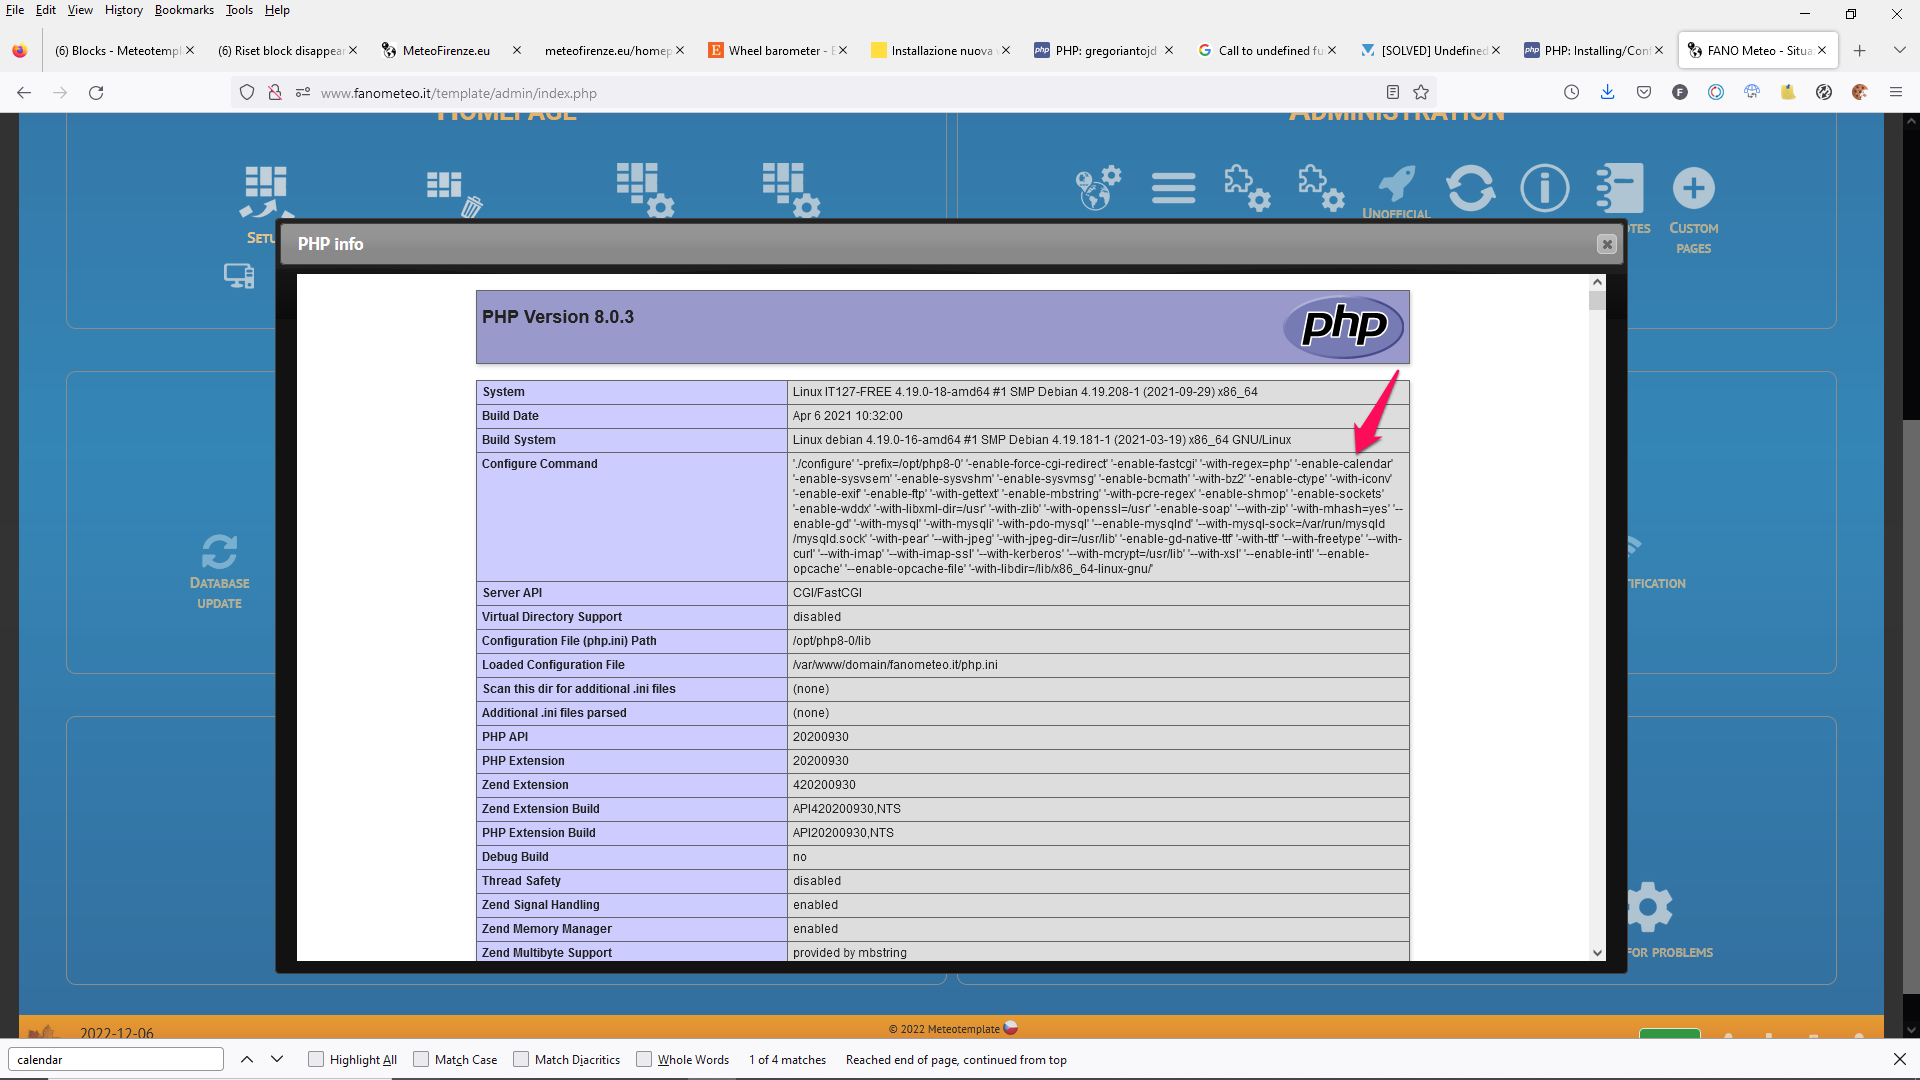1920x1080 pixels.
Task: Click the circular arrows update icon
Action: pyautogui.click(x=1470, y=188)
